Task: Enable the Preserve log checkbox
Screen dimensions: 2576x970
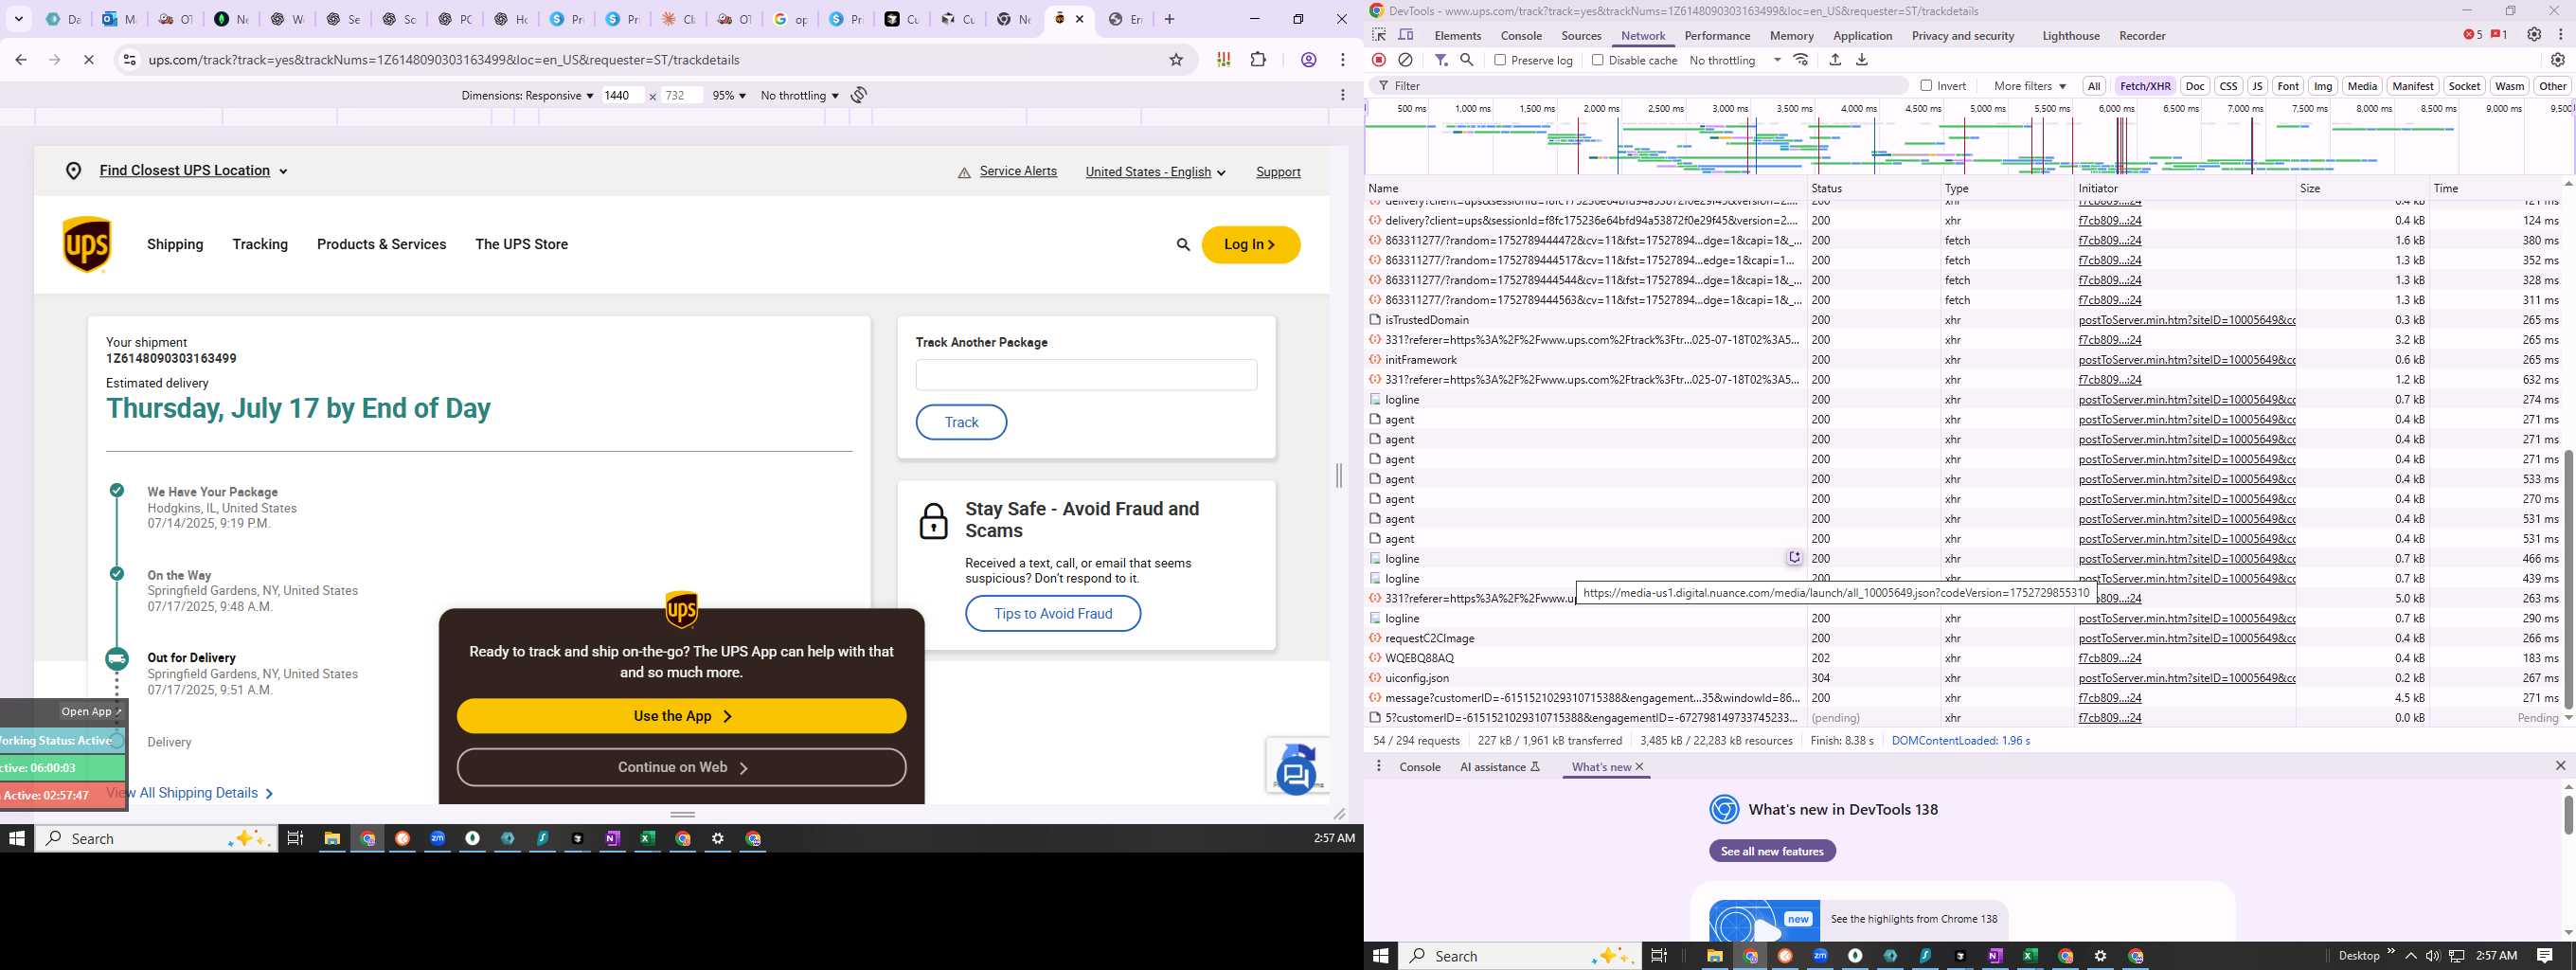Action: 1500,60
